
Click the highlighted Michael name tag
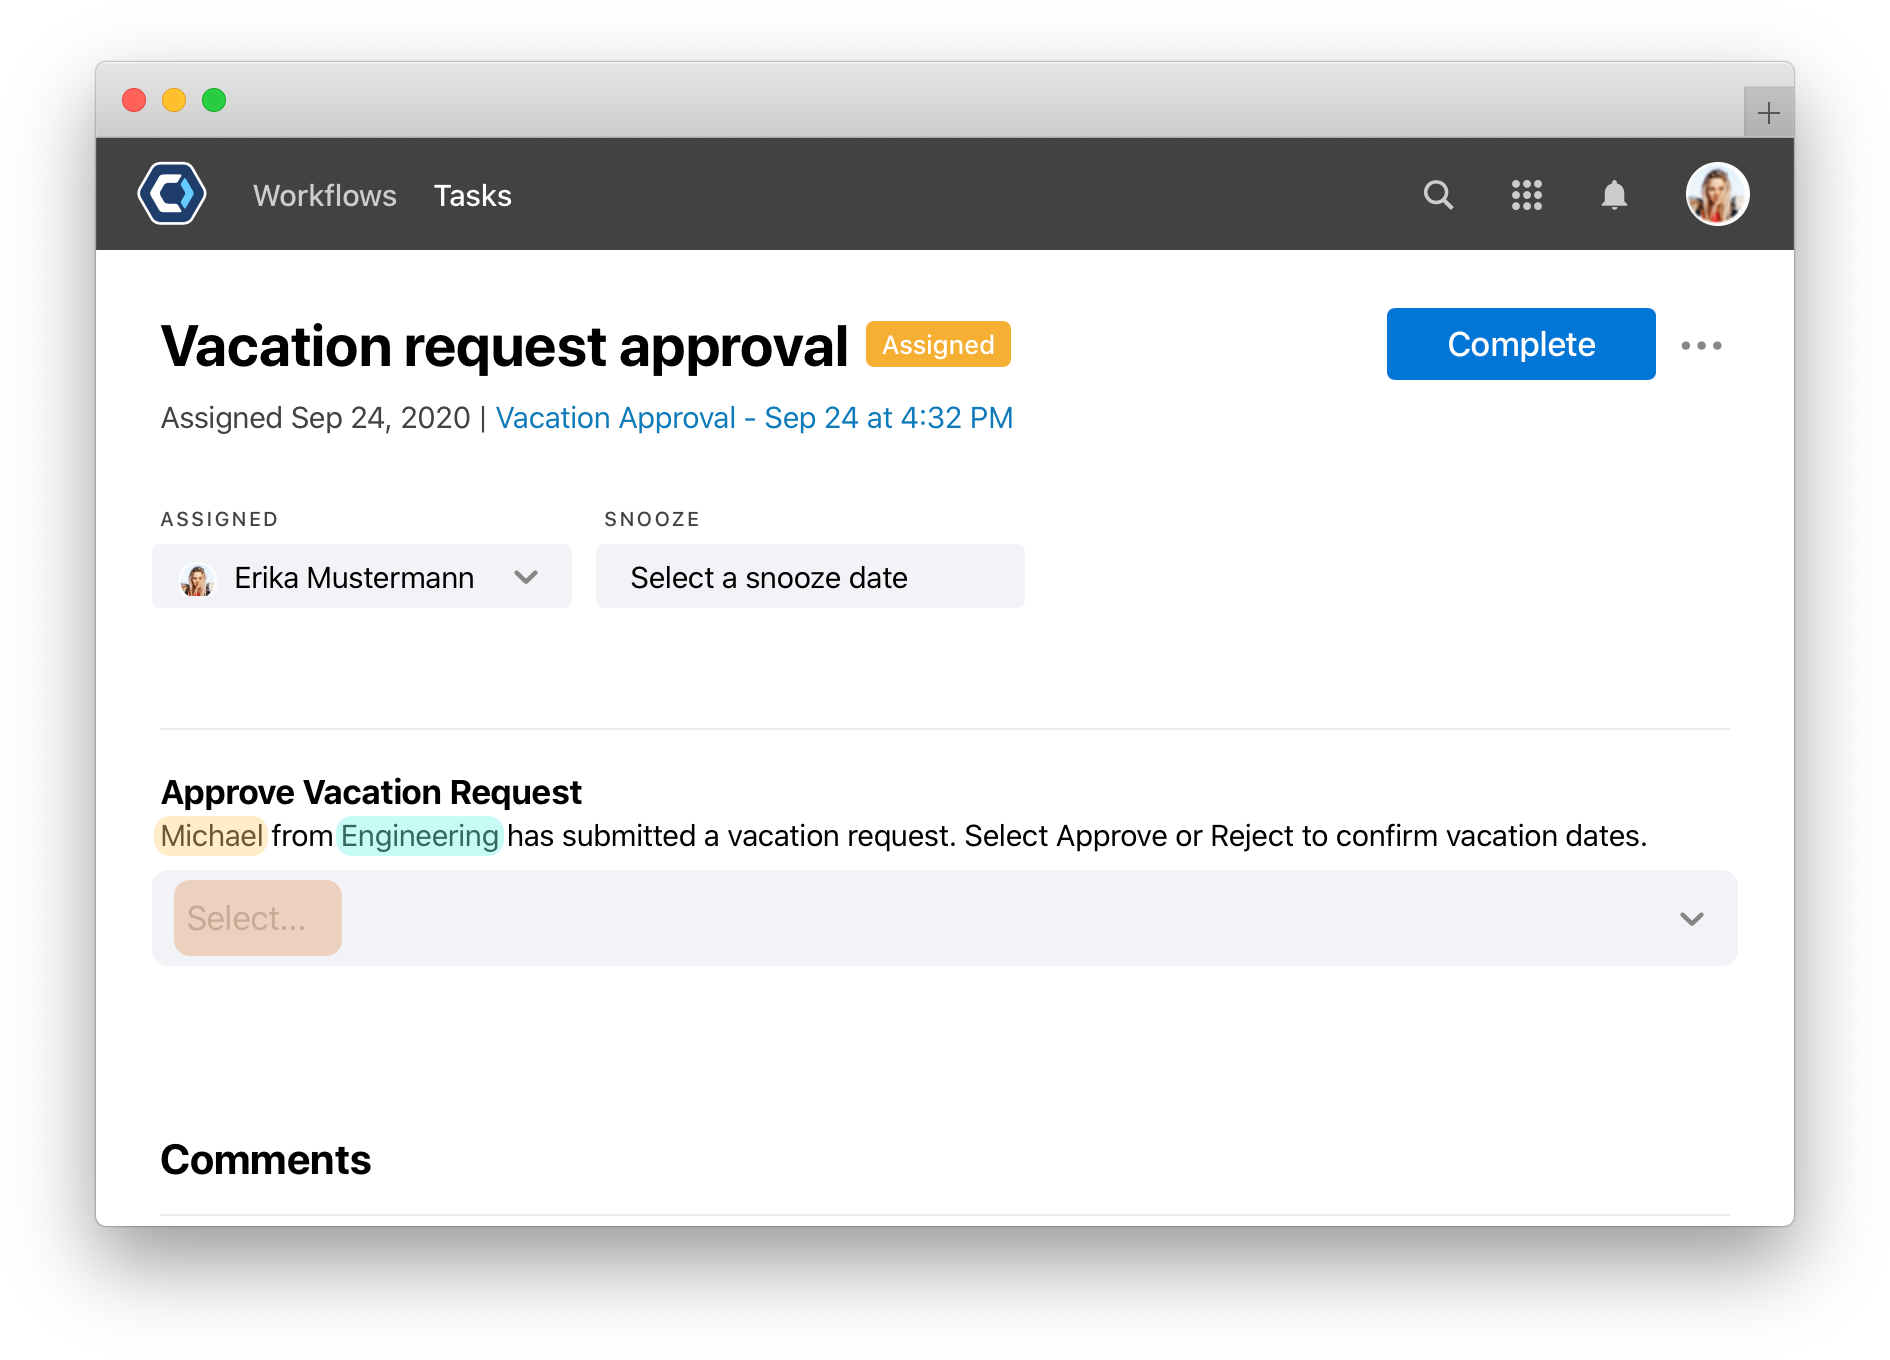click(211, 836)
